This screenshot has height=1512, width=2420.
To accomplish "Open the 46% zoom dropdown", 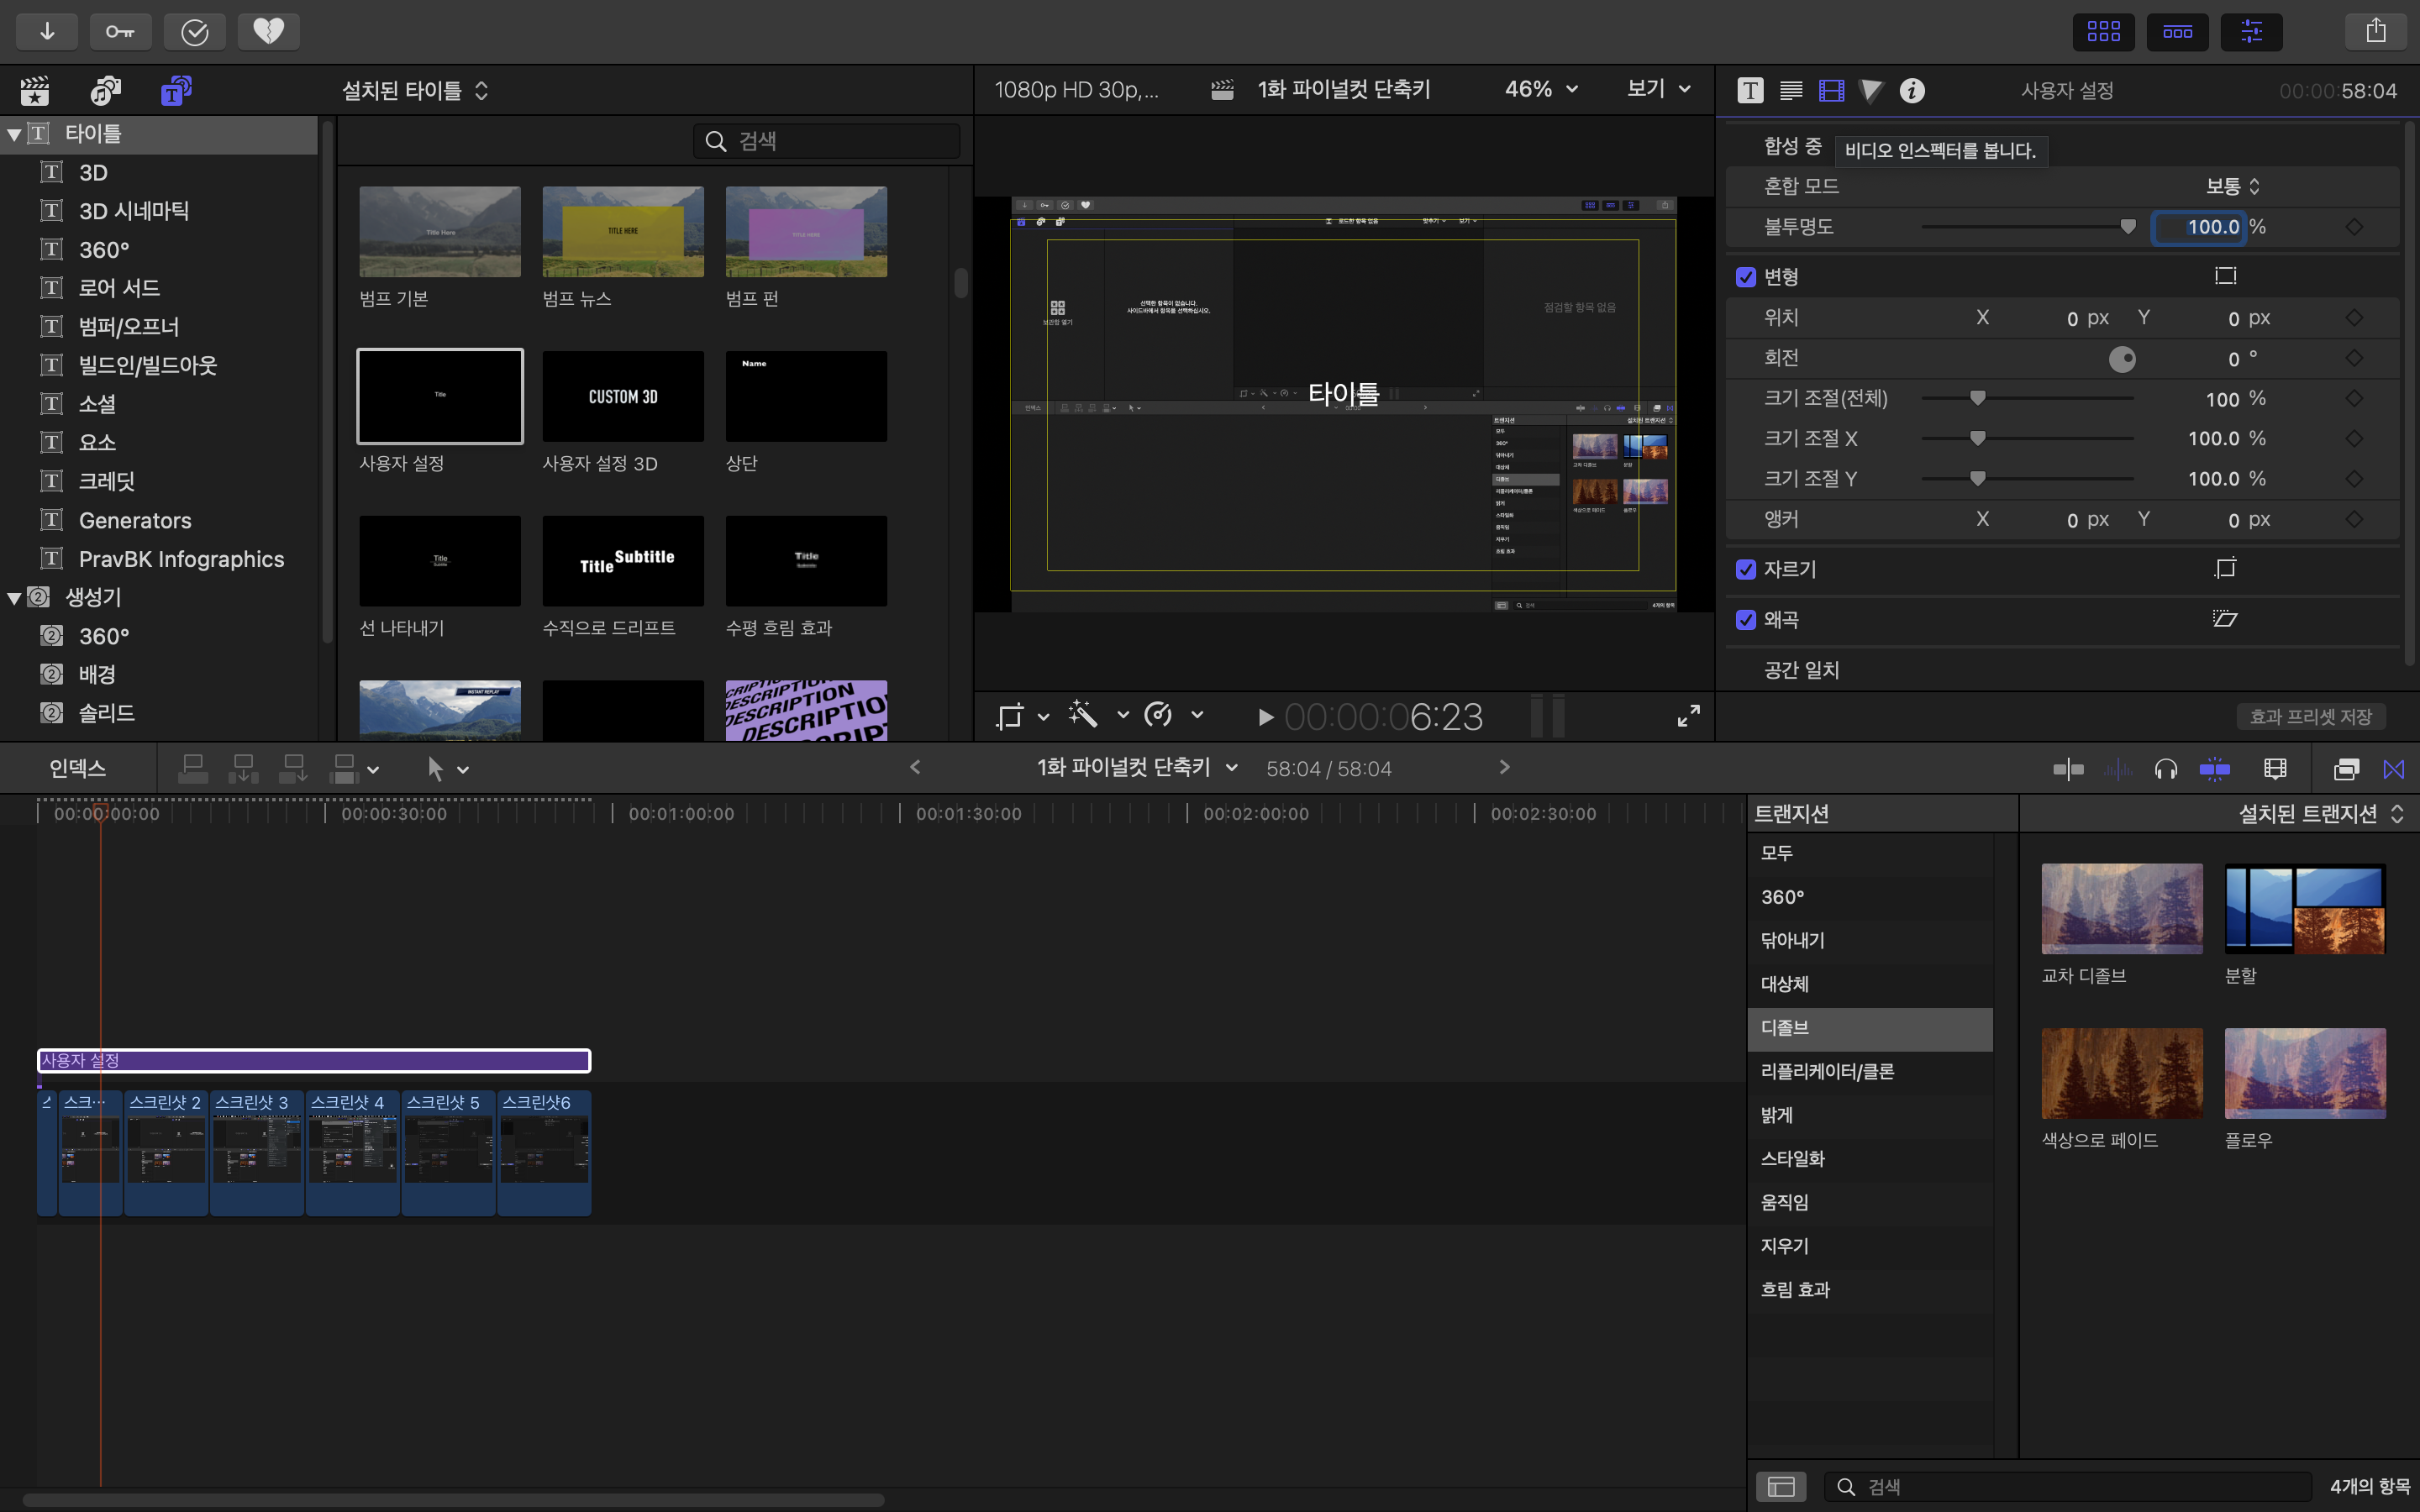I will [1541, 90].
